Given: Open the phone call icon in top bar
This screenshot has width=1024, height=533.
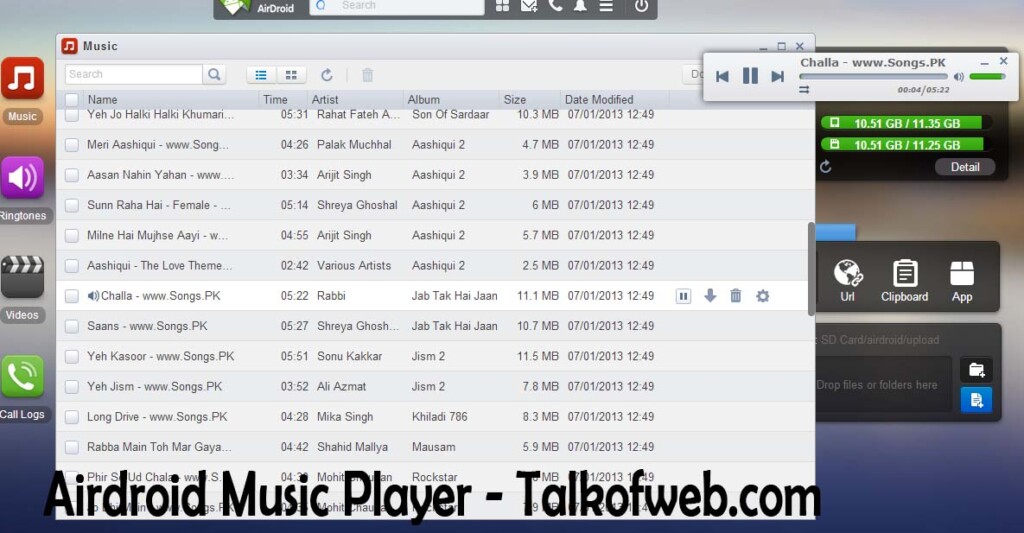Looking at the screenshot, I should tap(555, 6).
